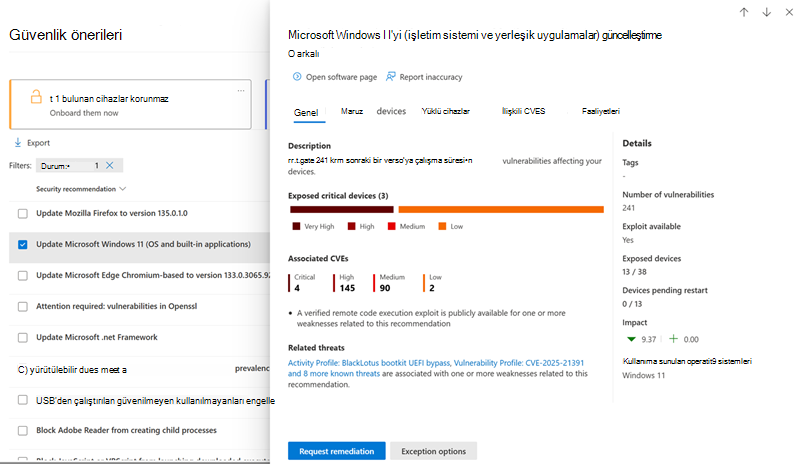Screen dimensions: 800x464
Task: Click Exposed devices value 13 / 38
Action: (x=634, y=272)
